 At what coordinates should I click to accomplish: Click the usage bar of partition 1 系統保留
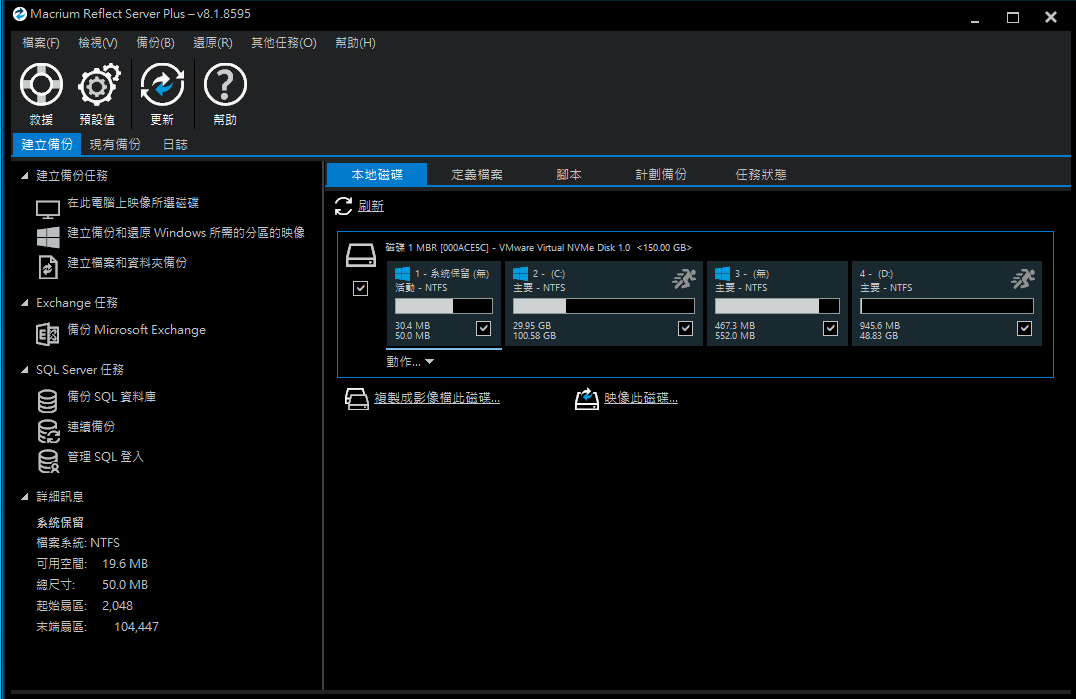coord(443,306)
